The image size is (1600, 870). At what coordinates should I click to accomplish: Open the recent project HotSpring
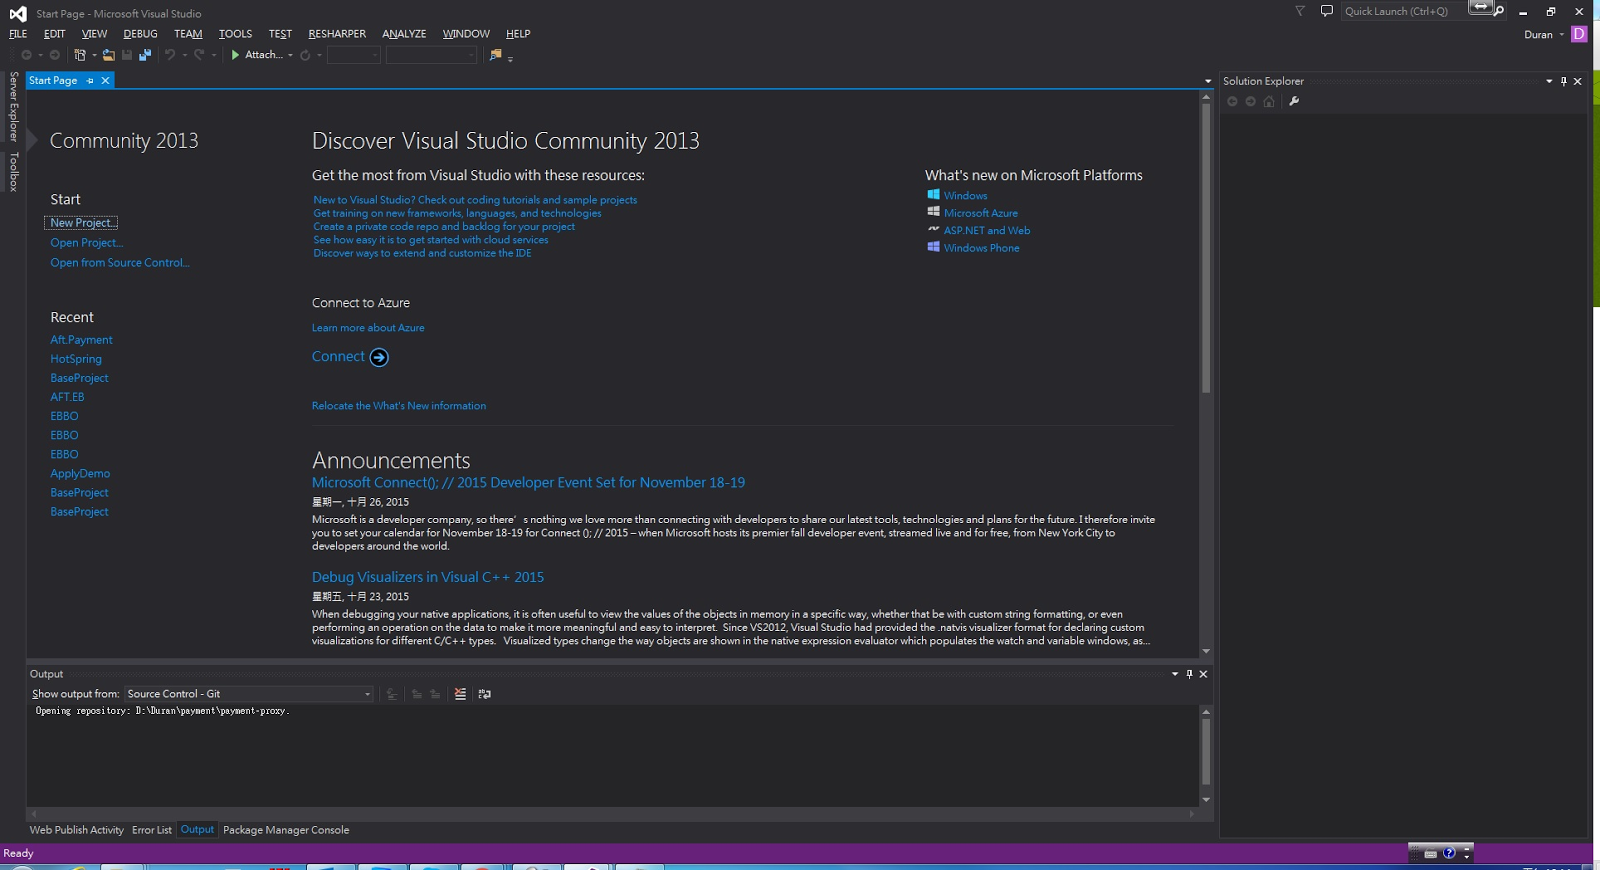click(76, 359)
